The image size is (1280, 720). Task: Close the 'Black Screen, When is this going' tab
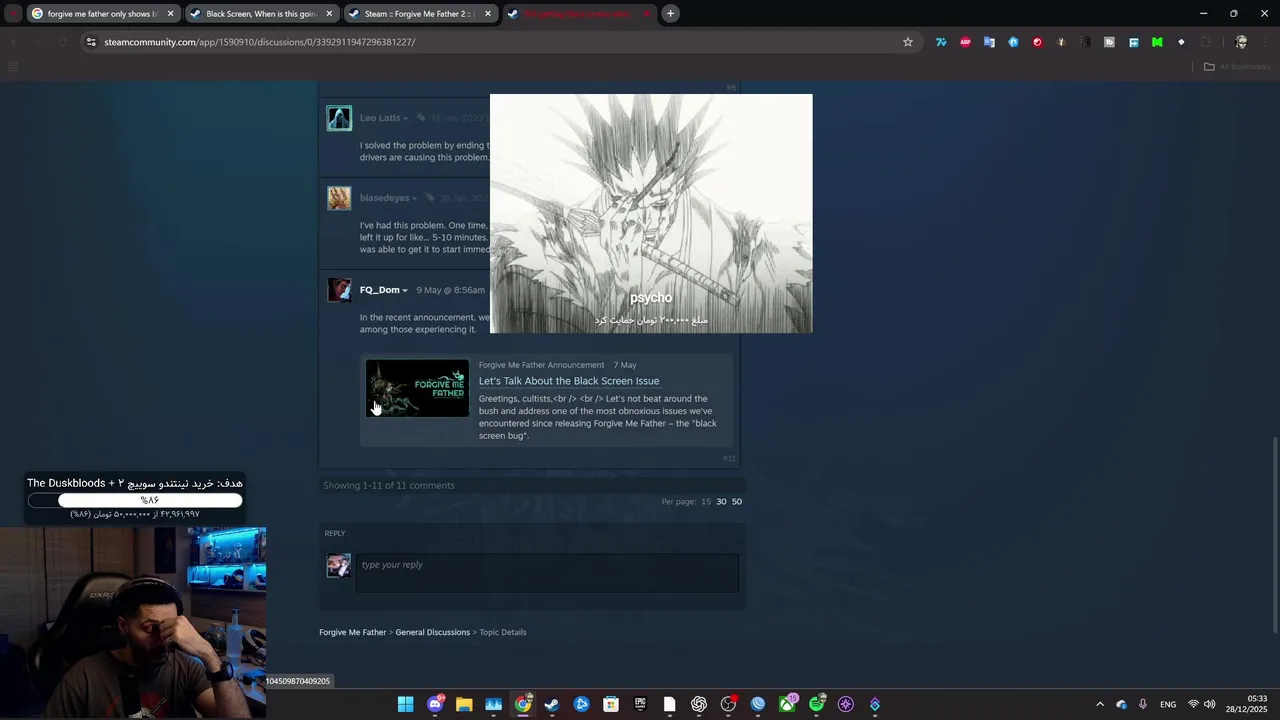tap(329, 14)
